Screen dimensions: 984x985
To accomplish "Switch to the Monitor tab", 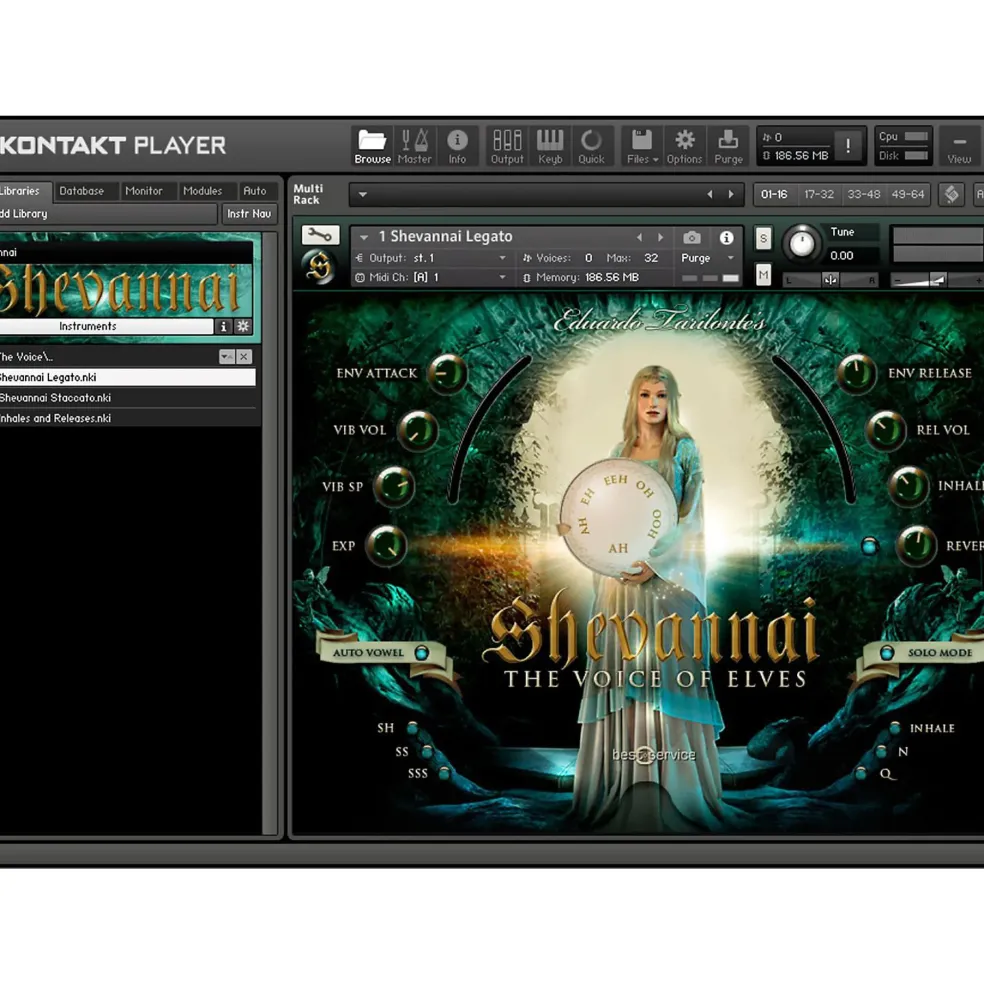I will pos(144,191).
